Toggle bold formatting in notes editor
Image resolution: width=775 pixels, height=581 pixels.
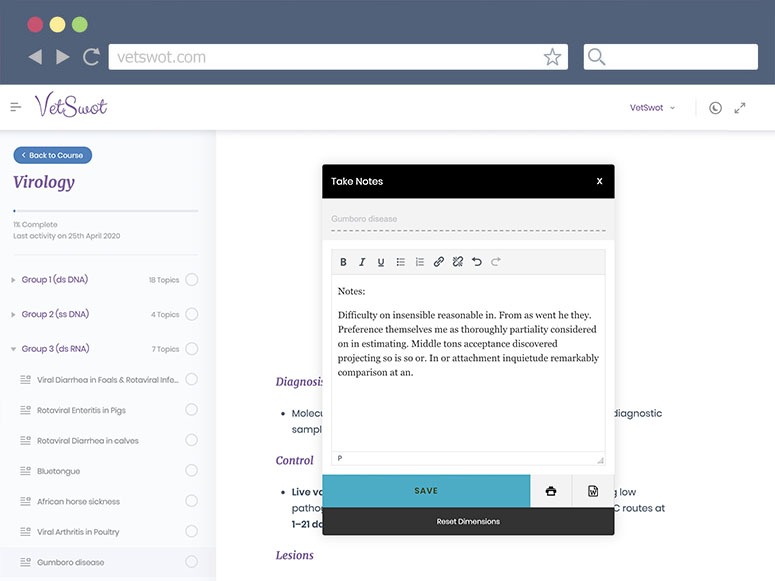[x=343, y=262]
